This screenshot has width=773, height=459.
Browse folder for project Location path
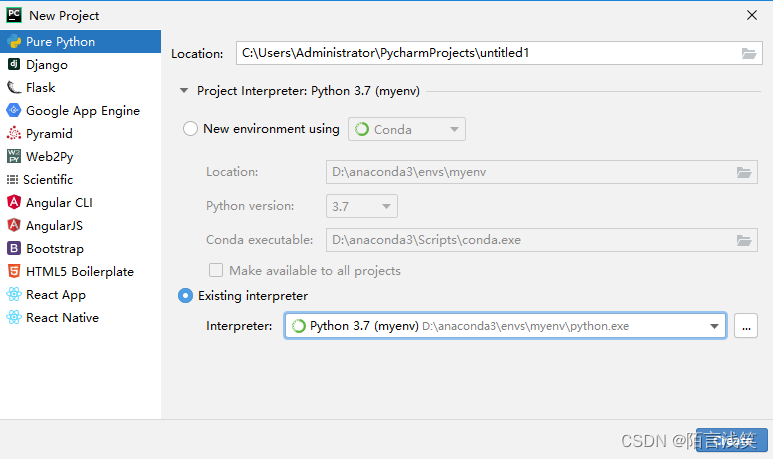[749, 53]
